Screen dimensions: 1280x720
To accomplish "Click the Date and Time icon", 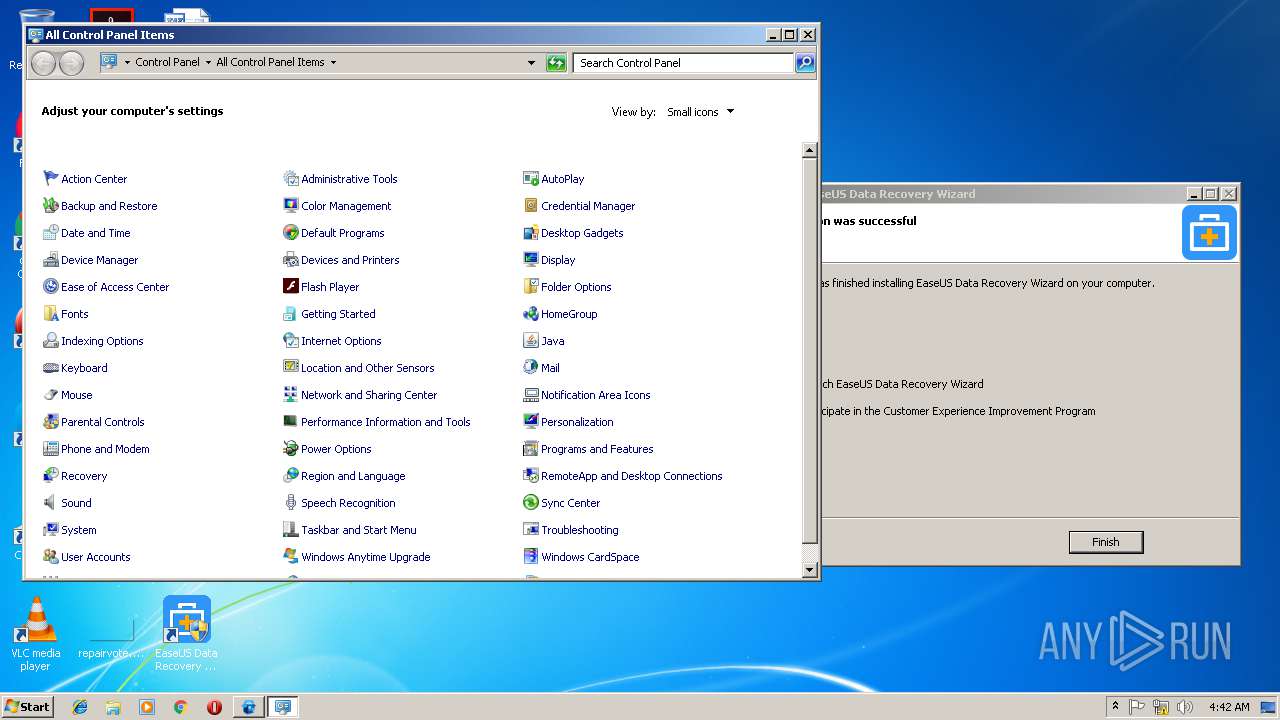I will tap(51, 232).
